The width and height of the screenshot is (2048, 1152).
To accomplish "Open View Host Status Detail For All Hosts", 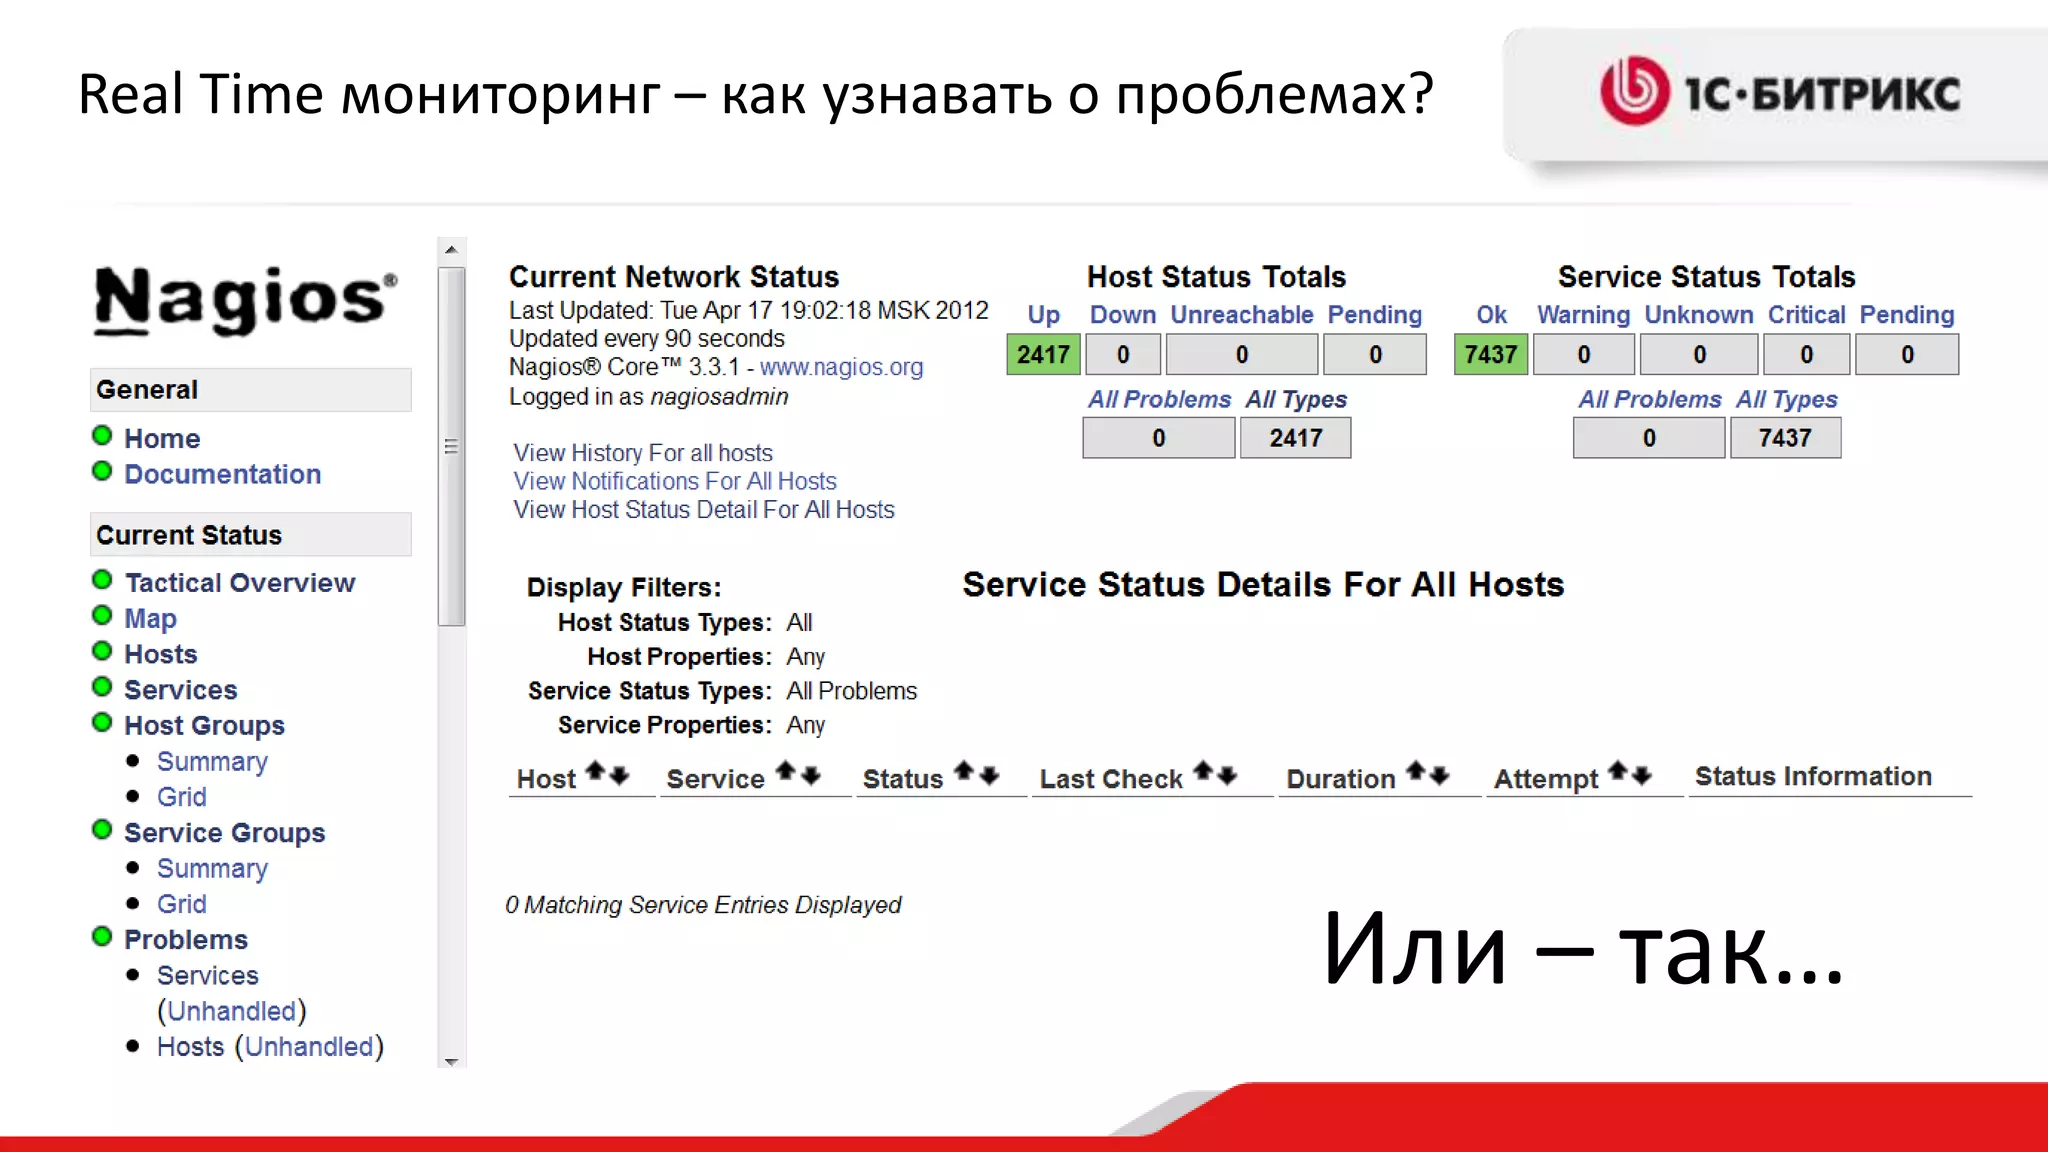I will tap(704, 509).
